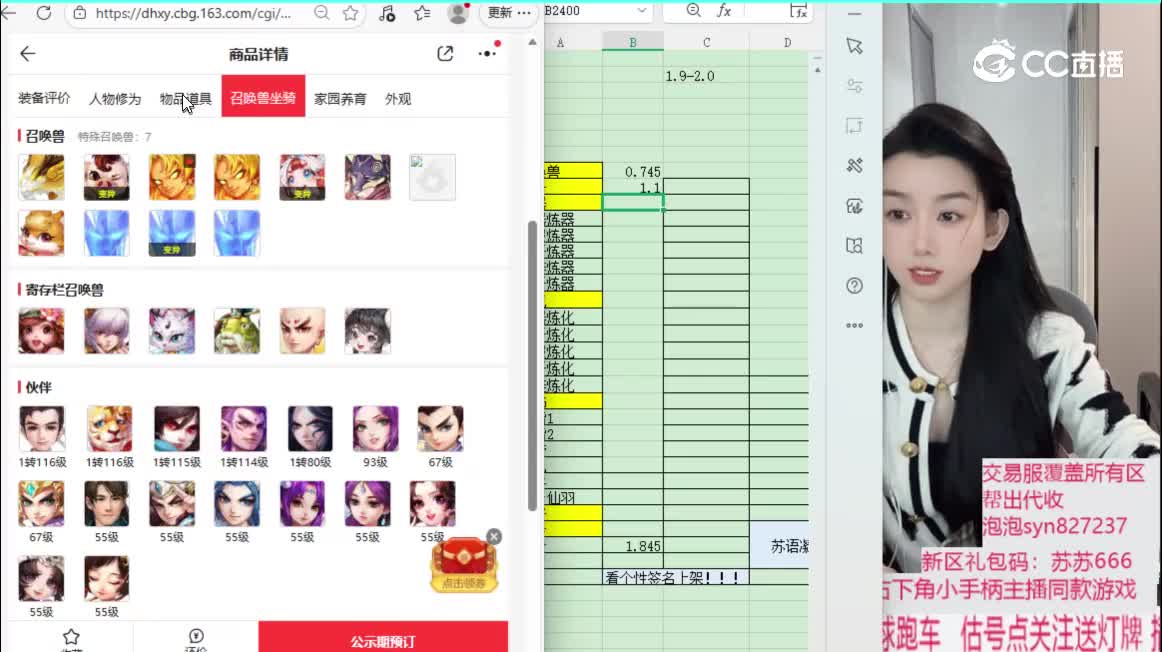
Task: Switch to the 装备评价 tab
Action: (44, 98)
